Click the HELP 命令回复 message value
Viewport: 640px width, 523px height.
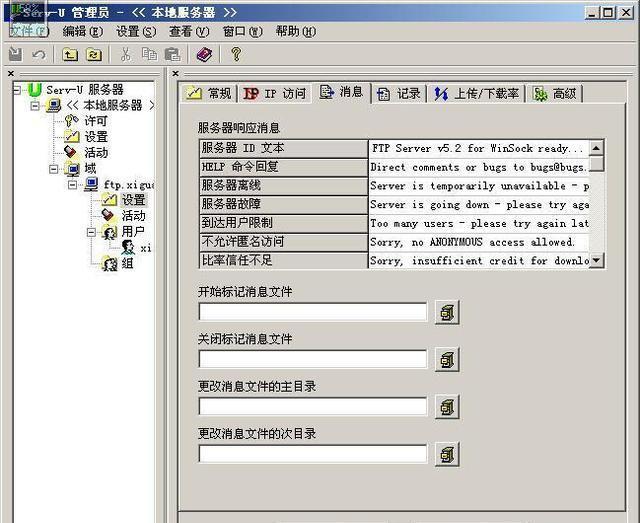(478, 167)
